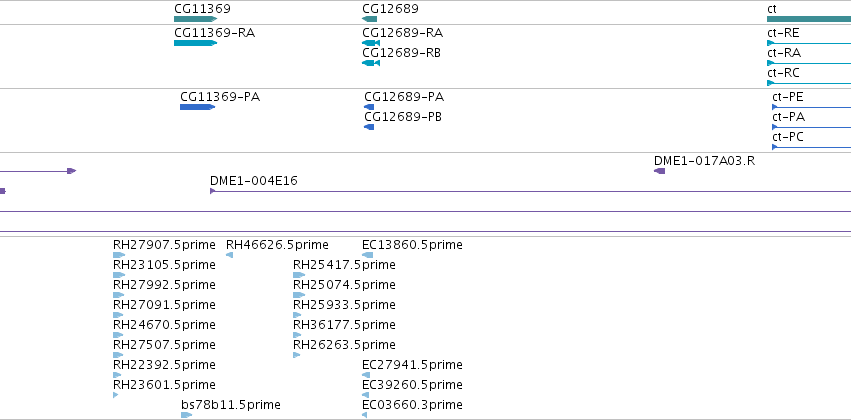851x420 pixels.
Task: Select the CG11369-RA transcript bar
Action: [195, 43]
